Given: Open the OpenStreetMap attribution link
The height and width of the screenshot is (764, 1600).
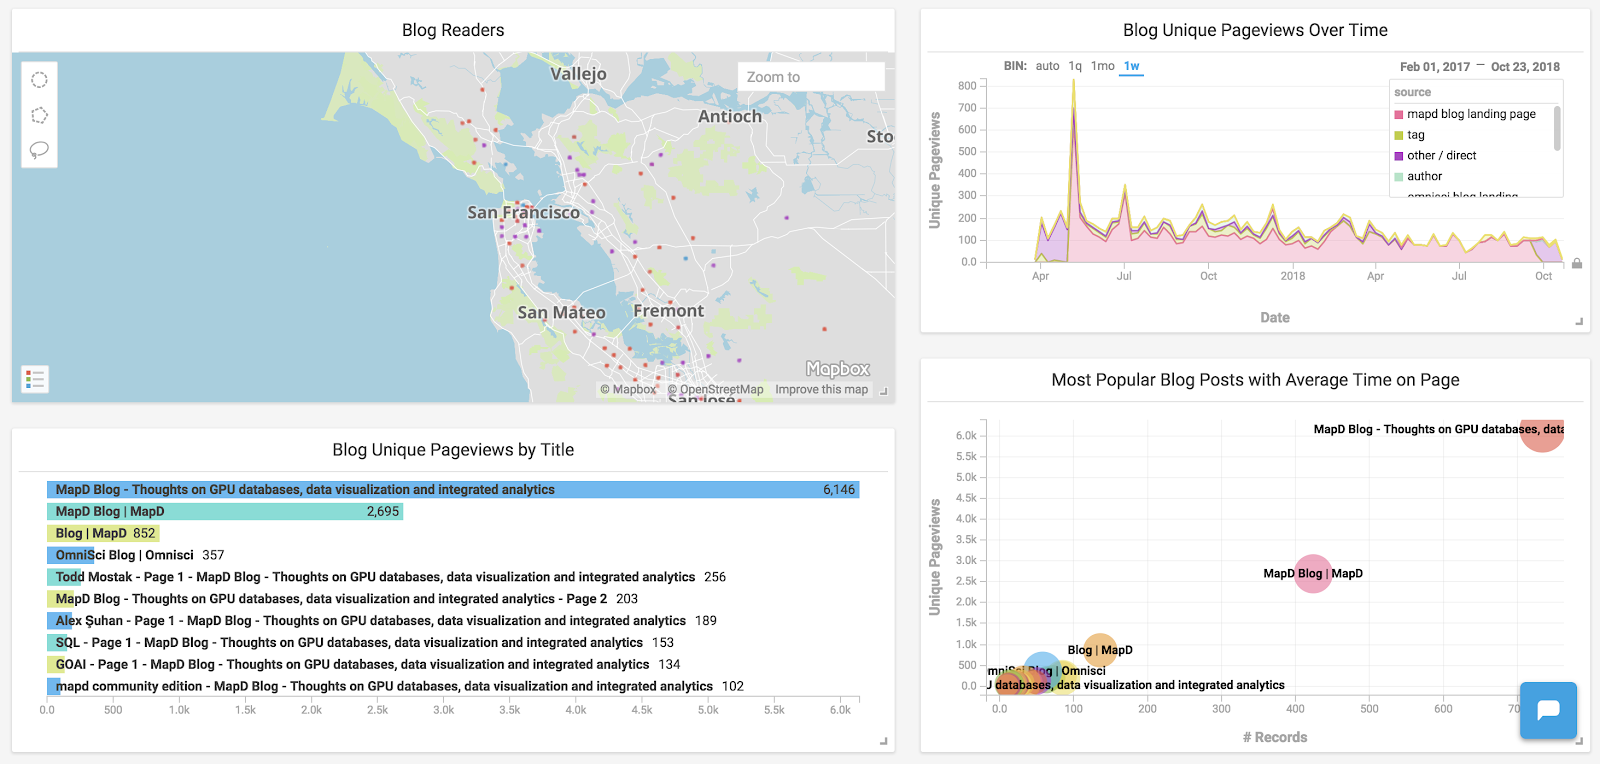Looking at the screenshot, I should click(x=715, y=390).
